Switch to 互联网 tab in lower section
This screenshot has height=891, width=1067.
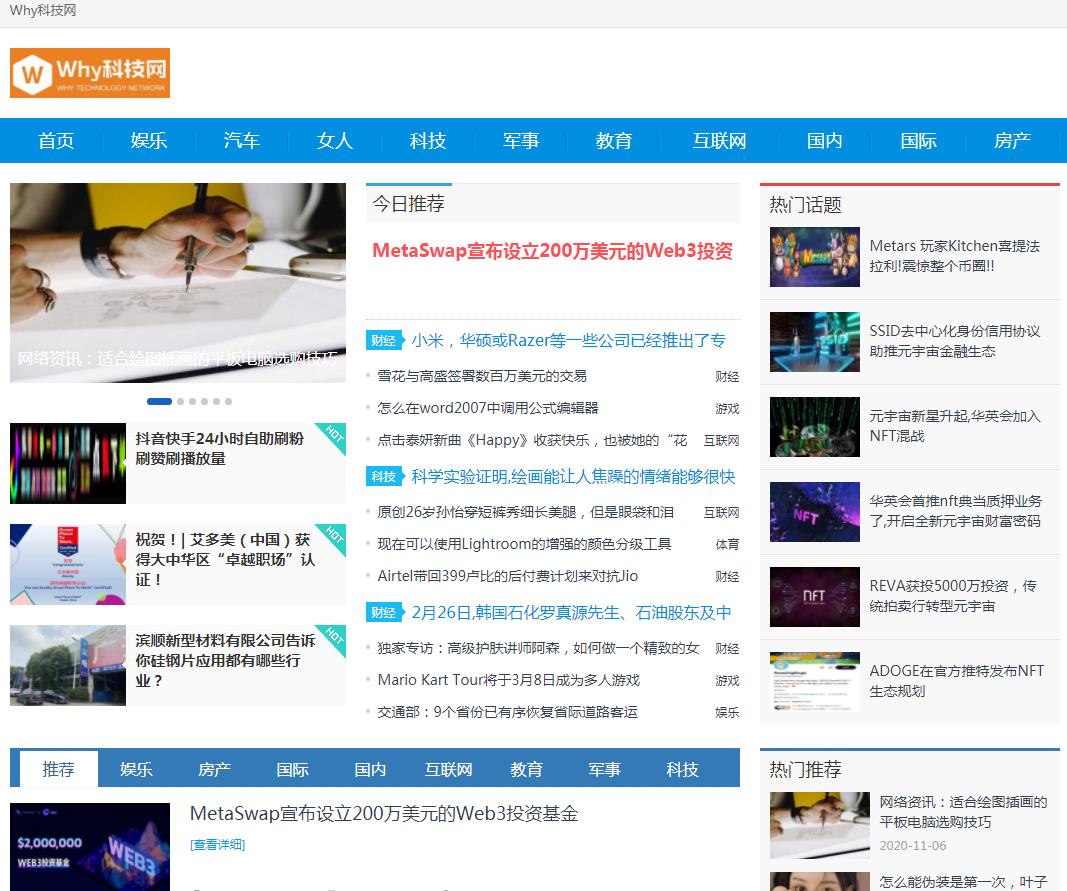pyautogui.click(x=448, y=769)
